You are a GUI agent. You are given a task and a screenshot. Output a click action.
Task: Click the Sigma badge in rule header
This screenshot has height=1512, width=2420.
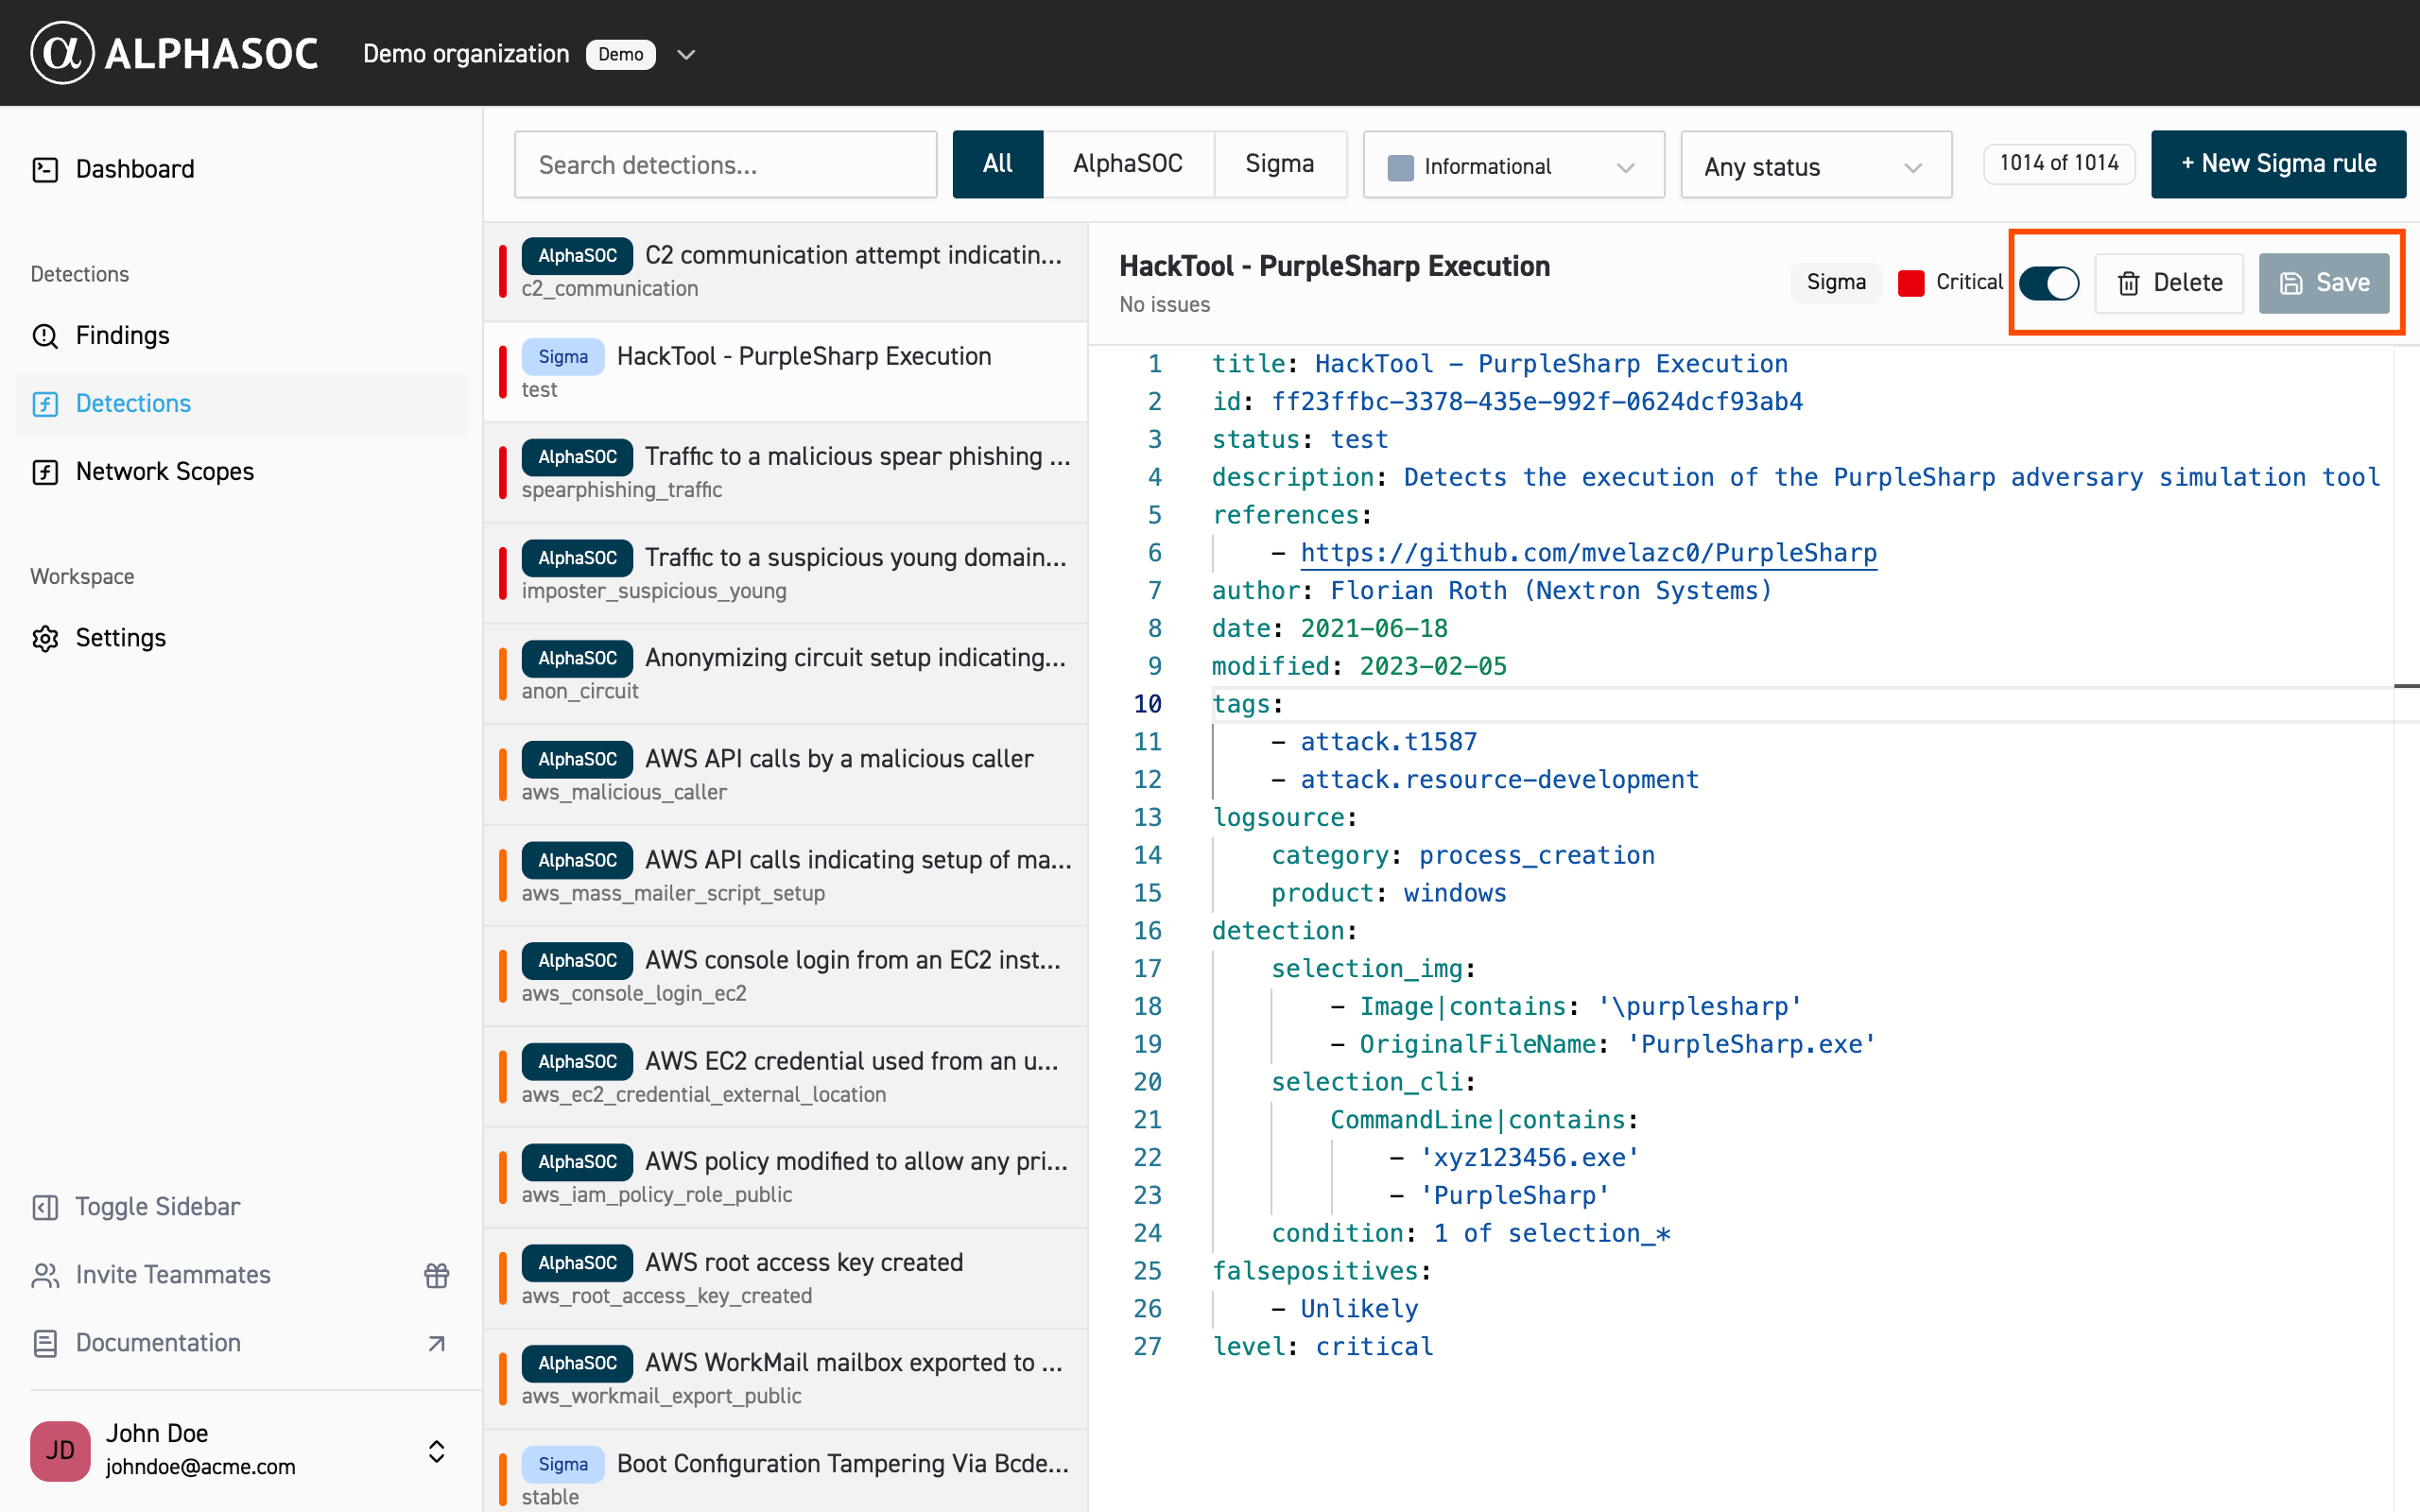pyautogui.click(x=1836, y=283)
